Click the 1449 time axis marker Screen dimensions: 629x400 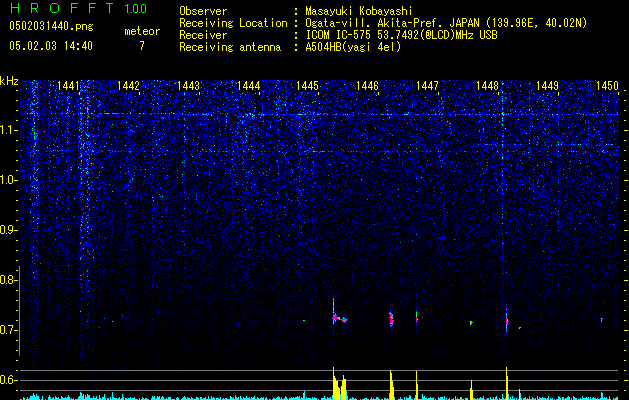click(x=547, y=86)
